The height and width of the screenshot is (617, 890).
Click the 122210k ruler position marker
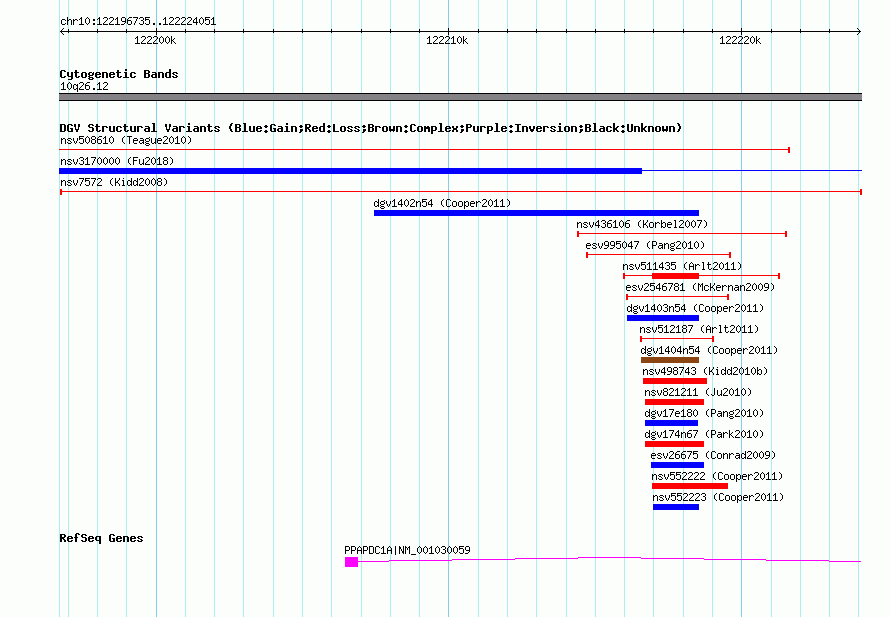[447, 41]
